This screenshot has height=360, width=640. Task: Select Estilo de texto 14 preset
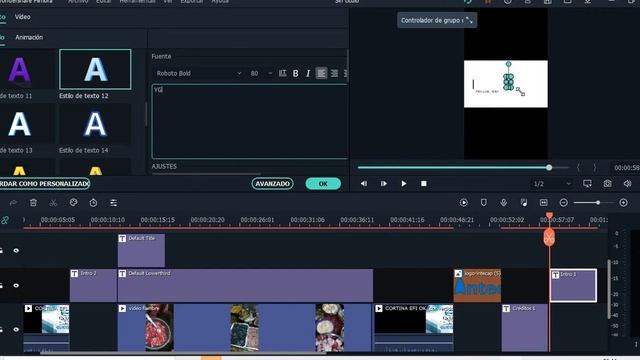pyautogui.click(x=95, y=124)
